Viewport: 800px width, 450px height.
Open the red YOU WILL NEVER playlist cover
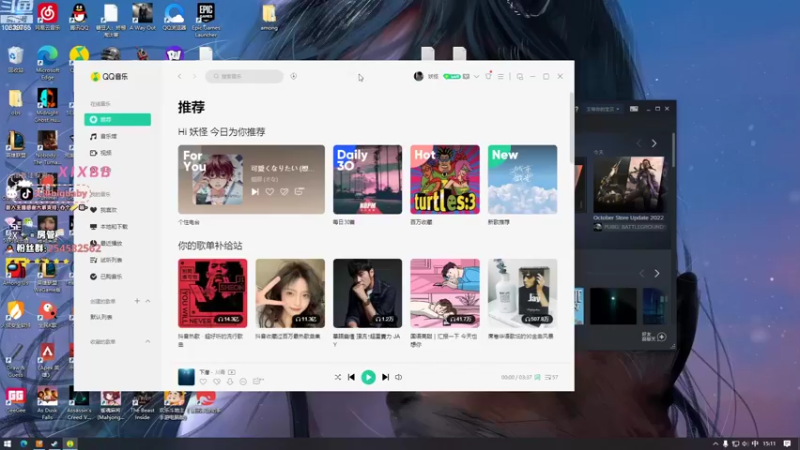pos(212,293)
